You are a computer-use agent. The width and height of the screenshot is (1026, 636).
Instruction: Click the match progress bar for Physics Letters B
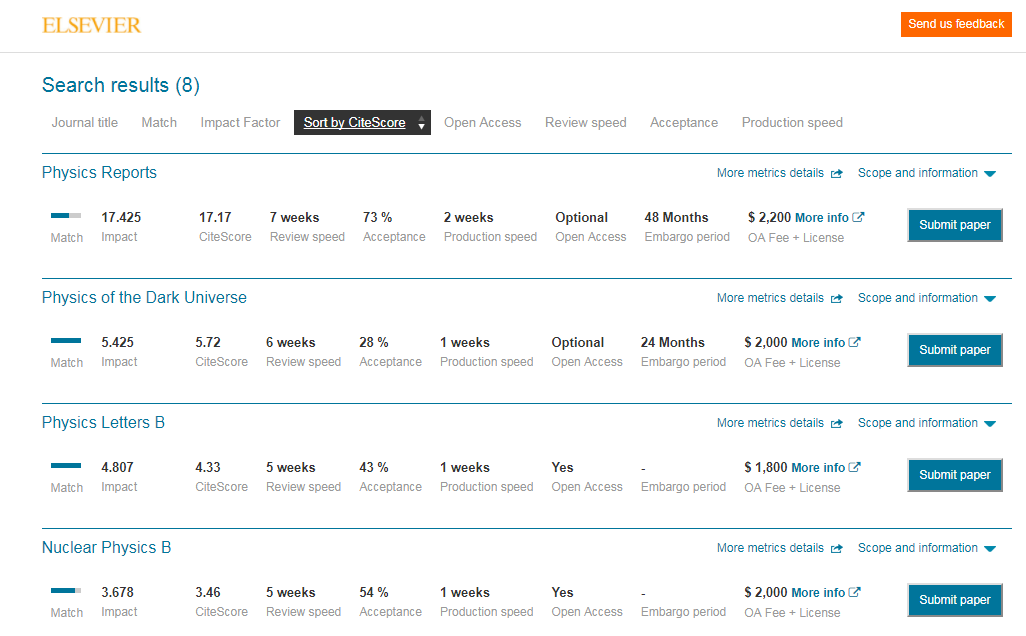click(x=66, y=465)
